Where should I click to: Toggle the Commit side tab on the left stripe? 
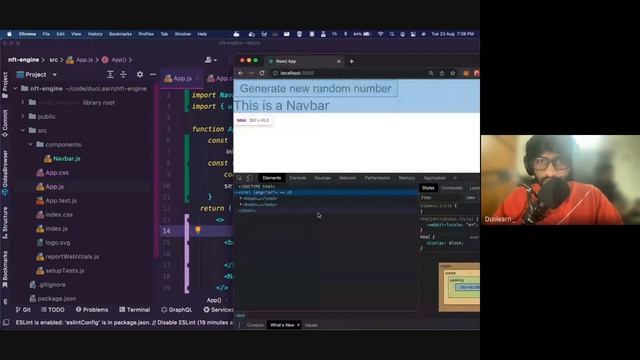click(5, 122)
